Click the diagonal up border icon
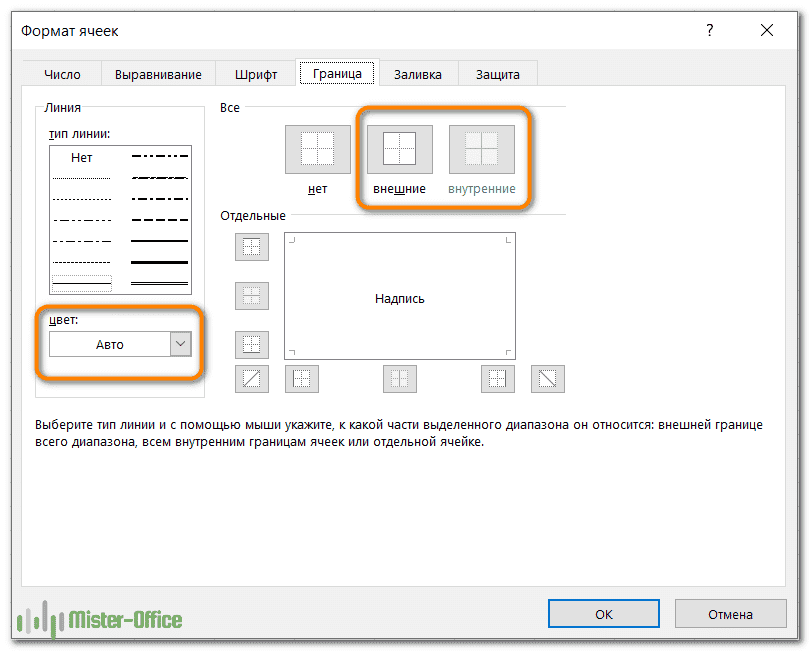Viewport: 810px width, 651px height. click(252, 379)
